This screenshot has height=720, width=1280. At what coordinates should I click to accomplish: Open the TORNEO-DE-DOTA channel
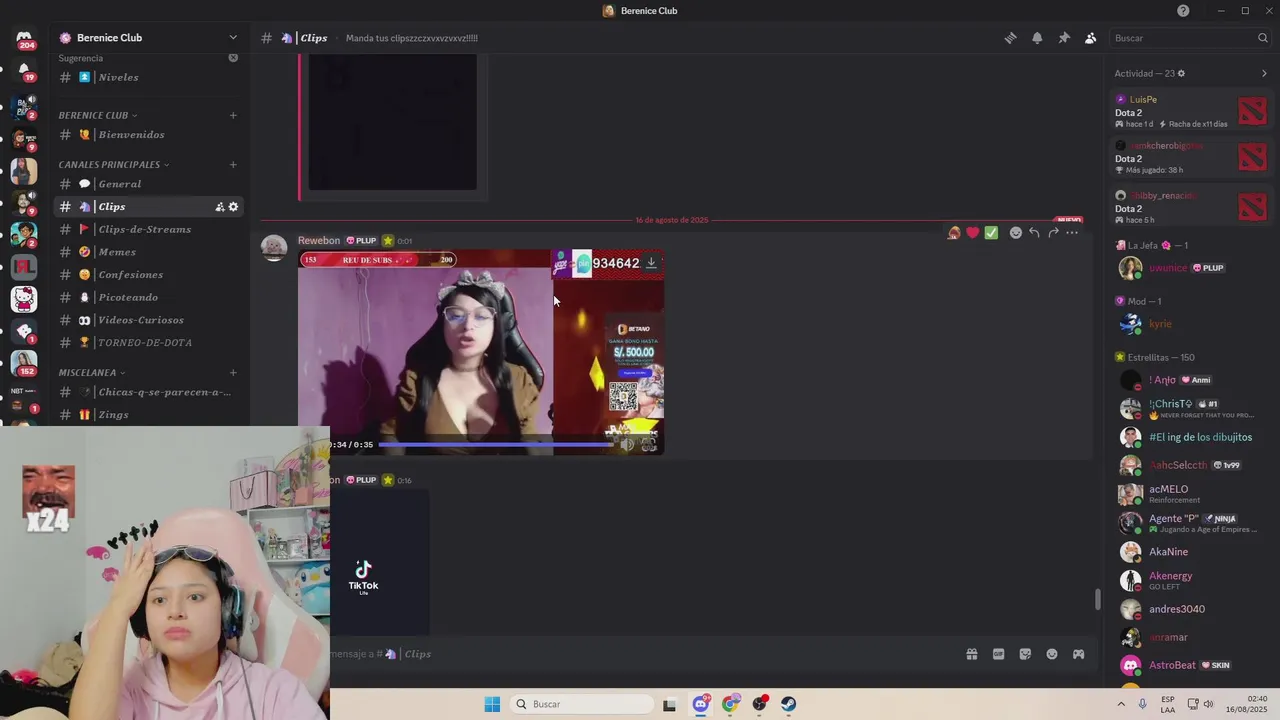point(145,343)
